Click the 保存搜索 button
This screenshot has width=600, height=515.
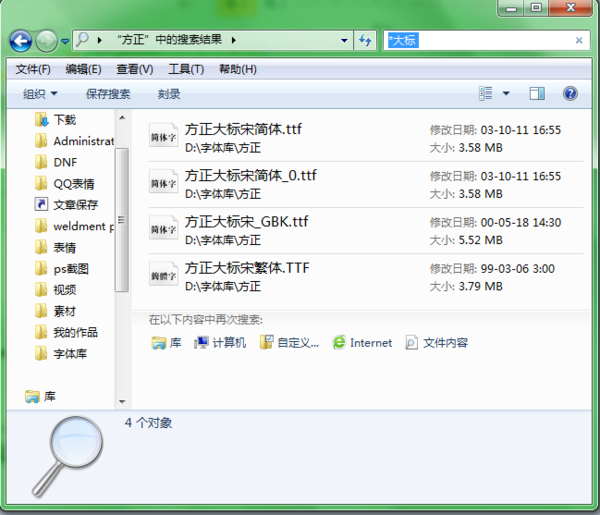click(x=108, y=94)
